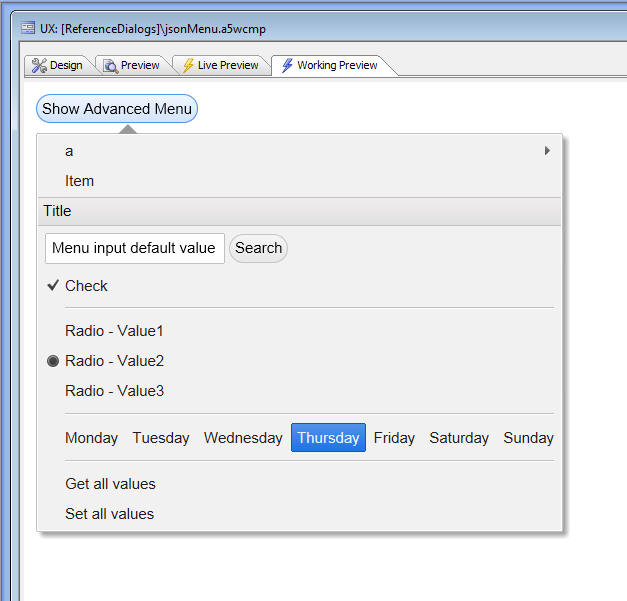Screen dimensions: 627x601
Task: Choose the Item menu entry
Action: tap(299, 181)
